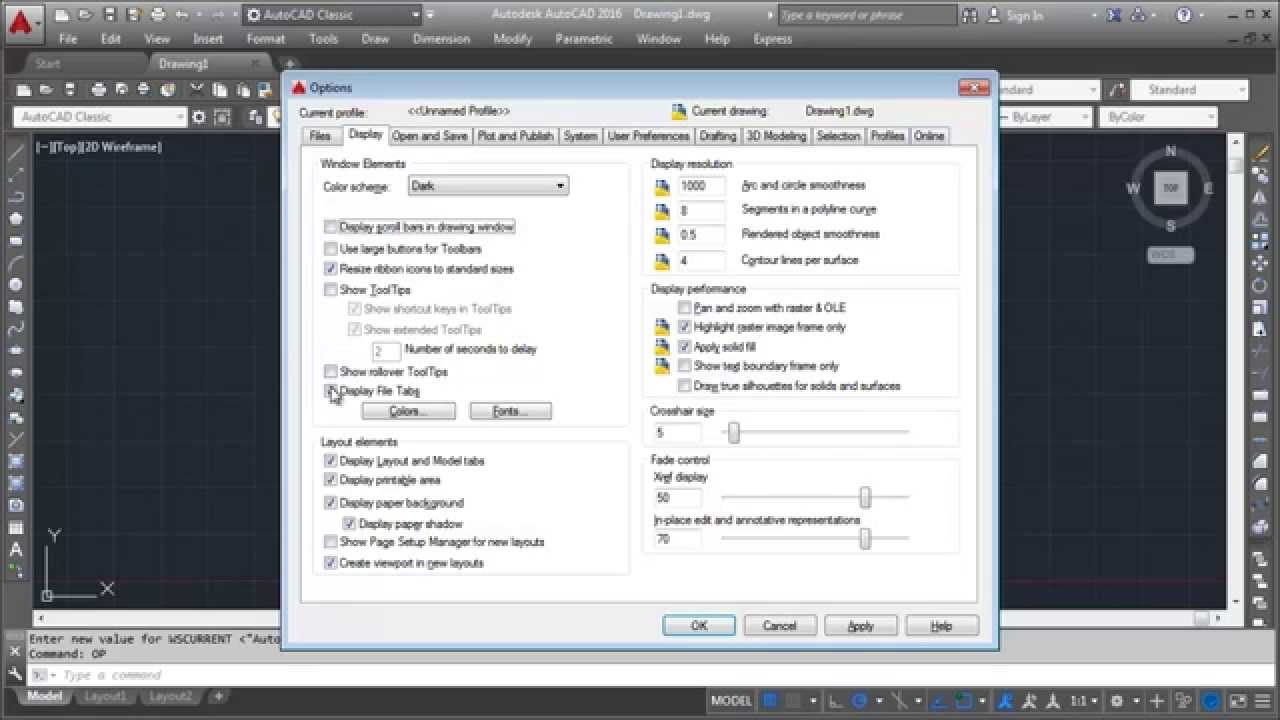Open AutoCAD Classic workspace dropdown in toolbar row
Screen dimensions: 1280x720
[x=100, y=117]
